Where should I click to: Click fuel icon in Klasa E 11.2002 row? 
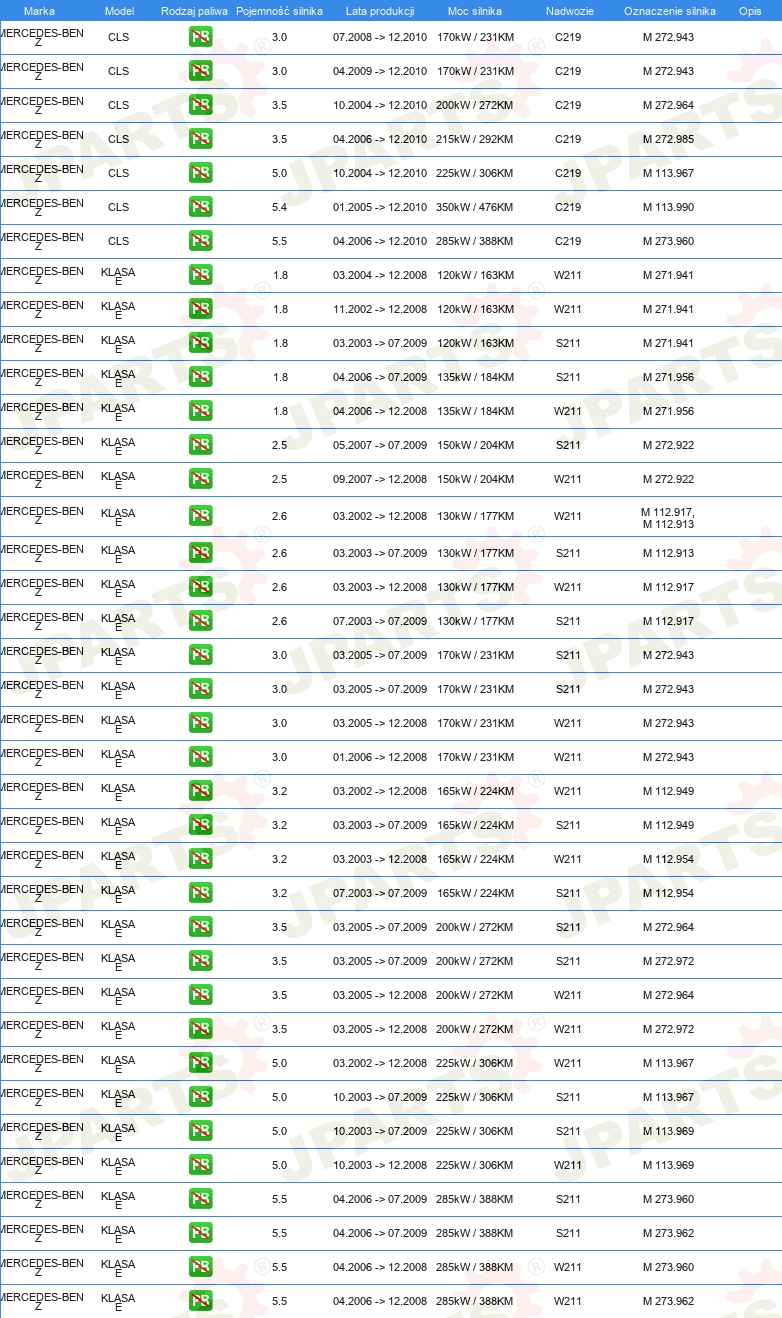tap(200, 309)
